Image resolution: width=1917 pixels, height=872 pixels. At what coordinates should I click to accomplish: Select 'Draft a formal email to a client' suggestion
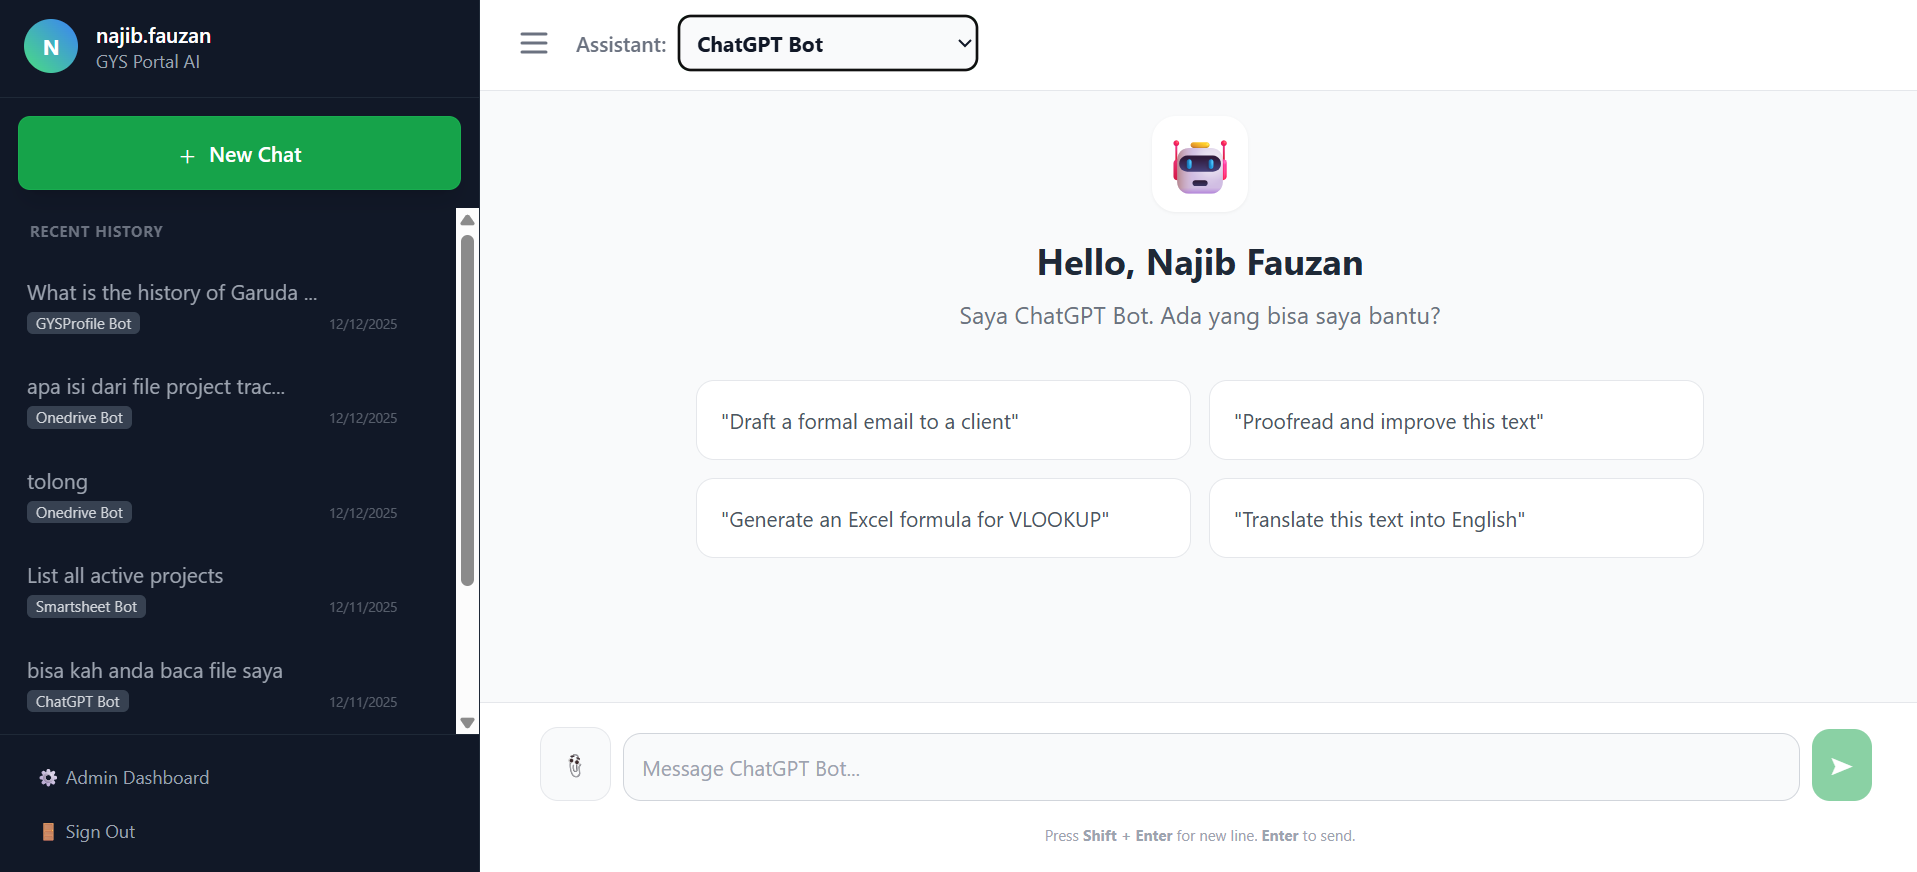(x=942, y=421)
